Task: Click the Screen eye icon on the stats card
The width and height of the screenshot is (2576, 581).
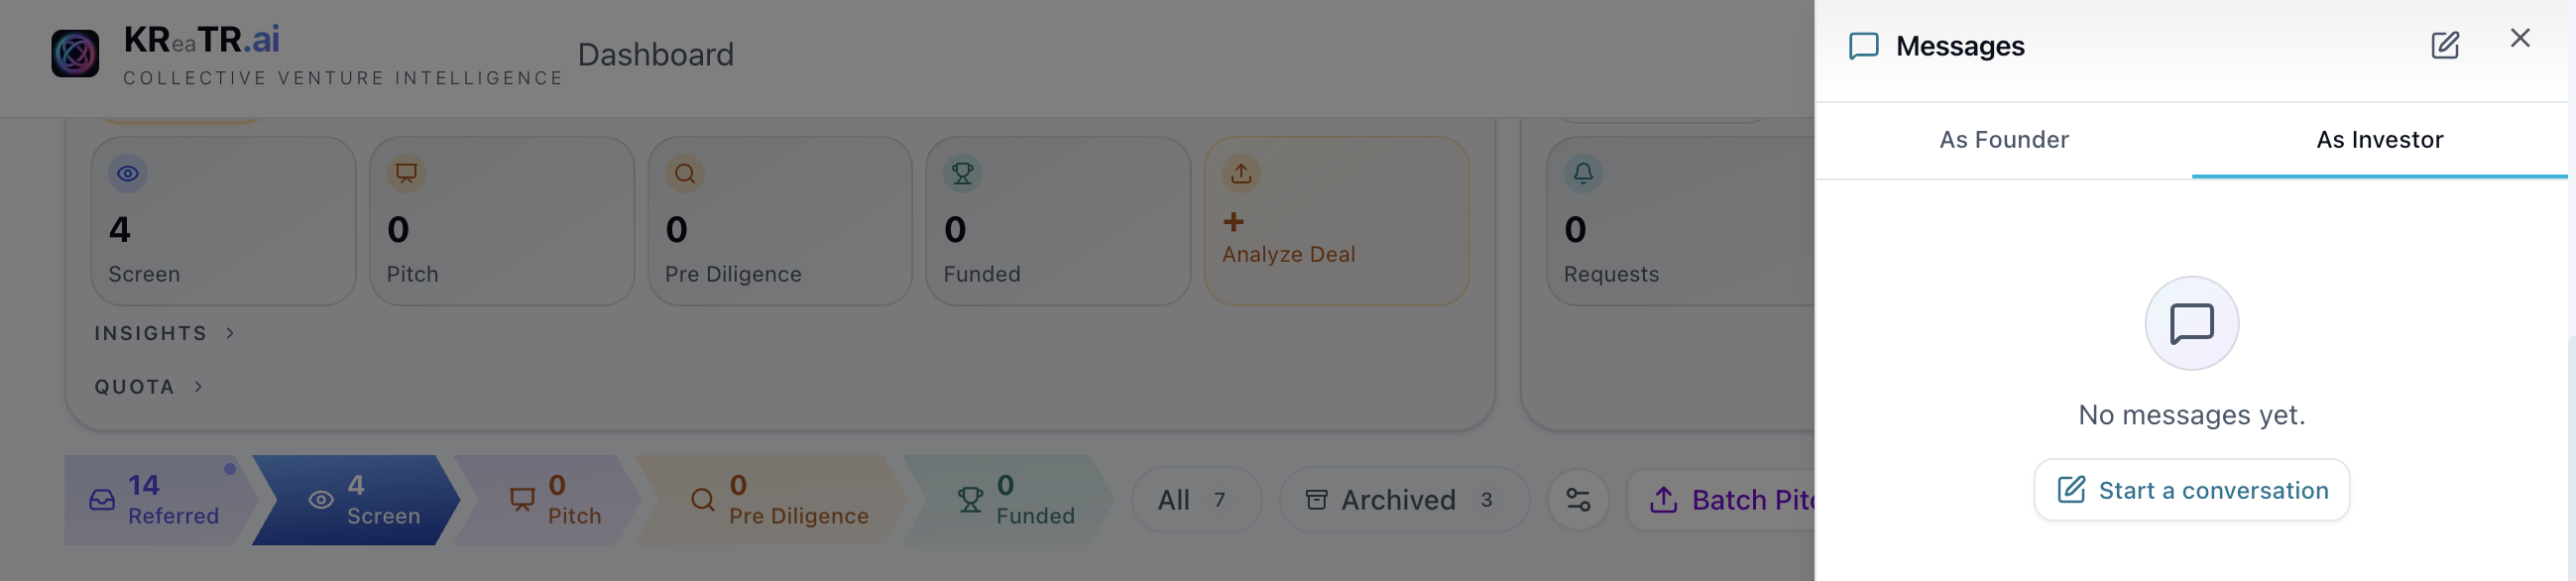Action: click(x=126, y=173)
